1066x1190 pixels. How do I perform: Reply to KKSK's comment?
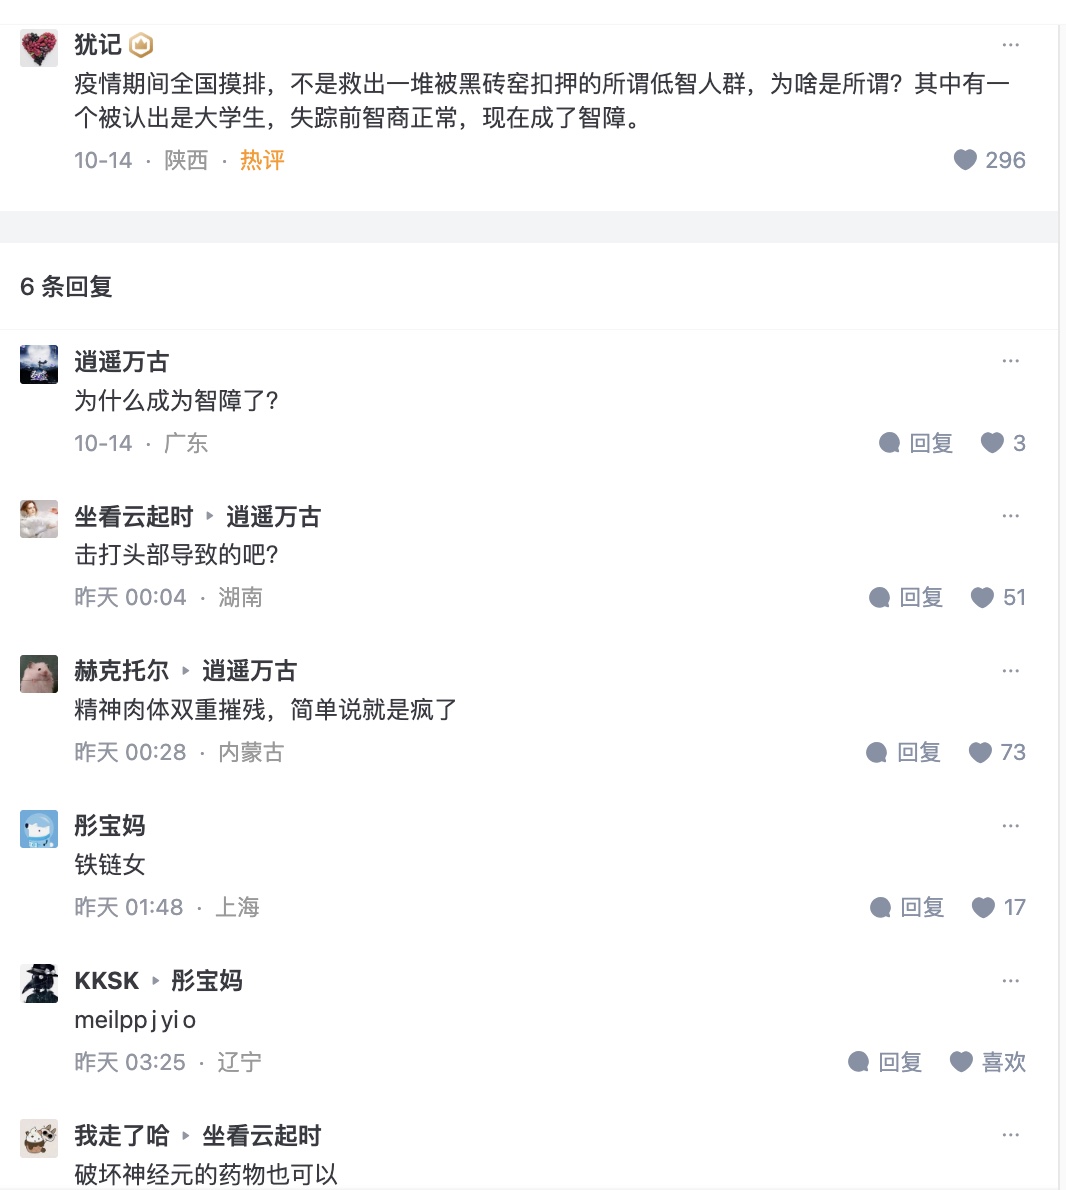[x=885, y=1062]
